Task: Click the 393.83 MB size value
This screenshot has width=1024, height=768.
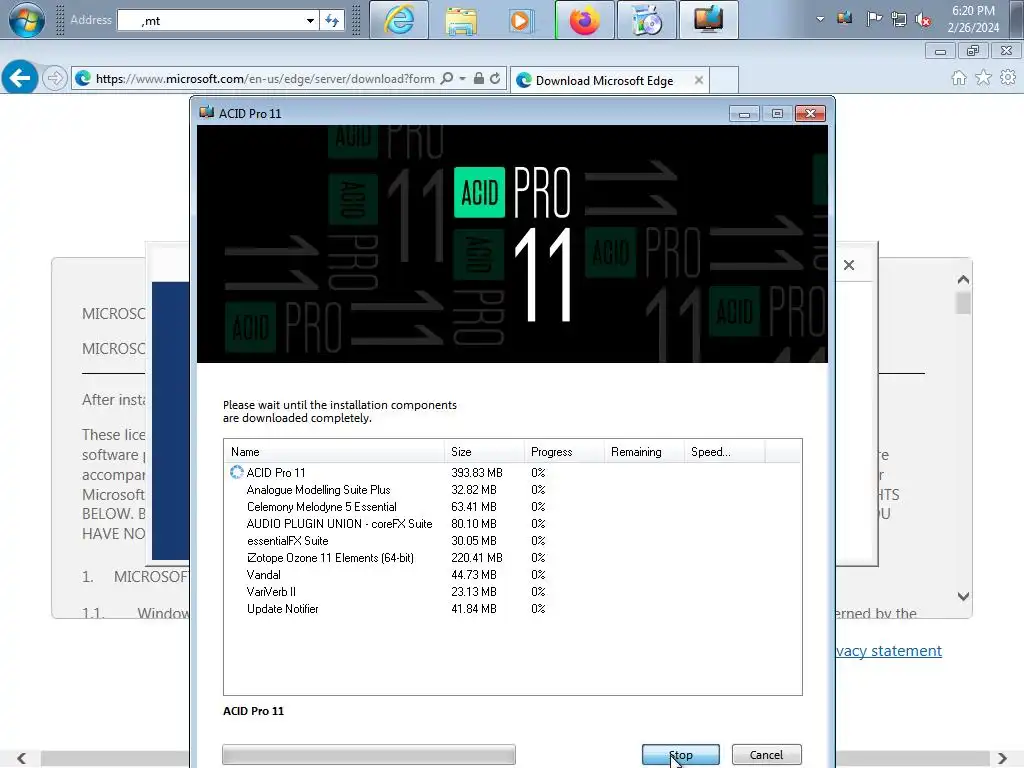Action: [x=477, y=472]
